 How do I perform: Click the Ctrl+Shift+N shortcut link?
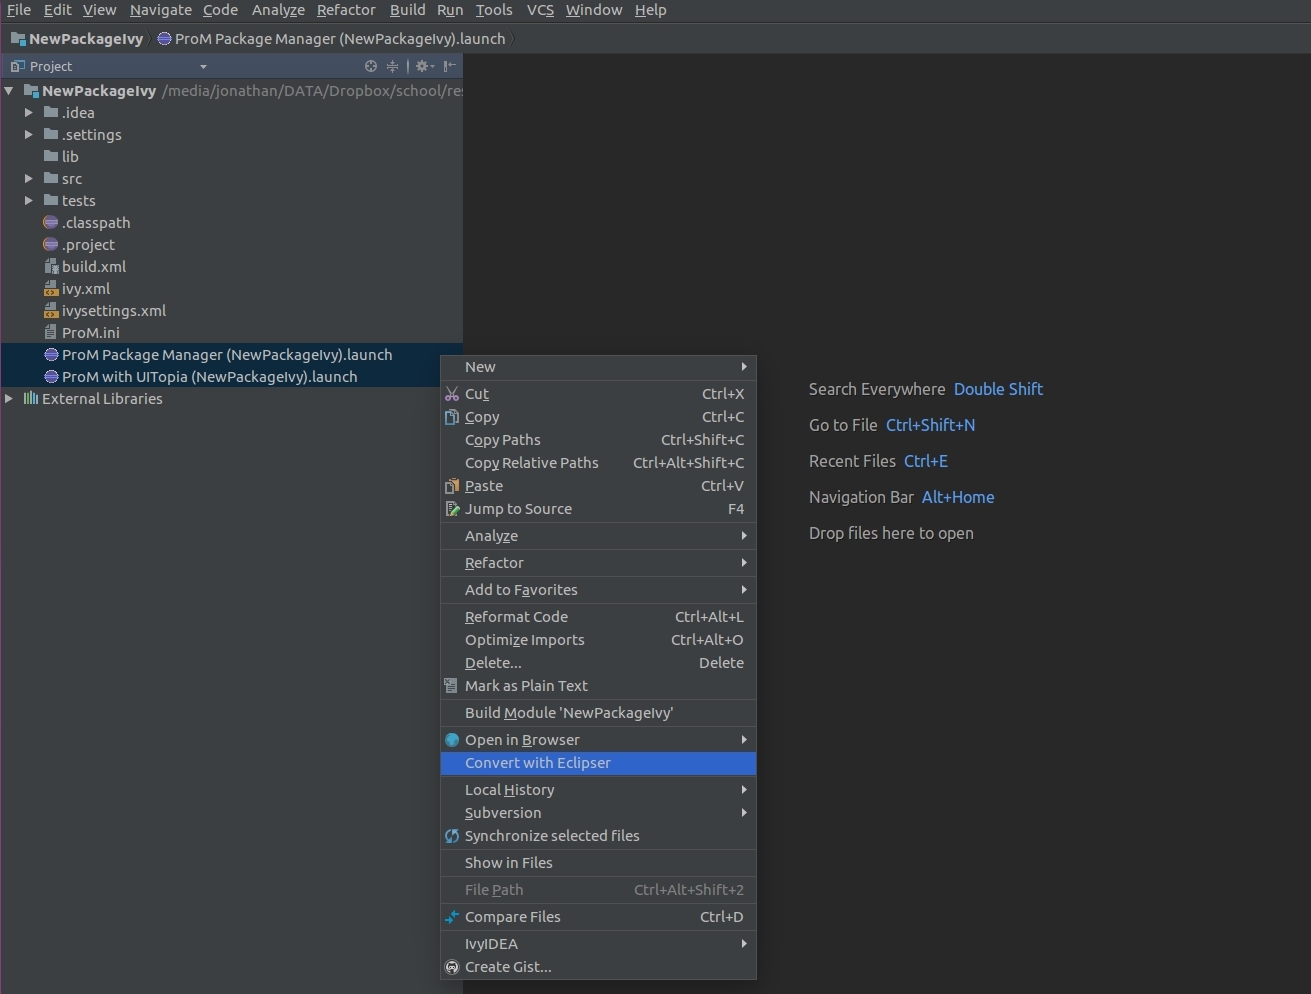coord(930,425)
